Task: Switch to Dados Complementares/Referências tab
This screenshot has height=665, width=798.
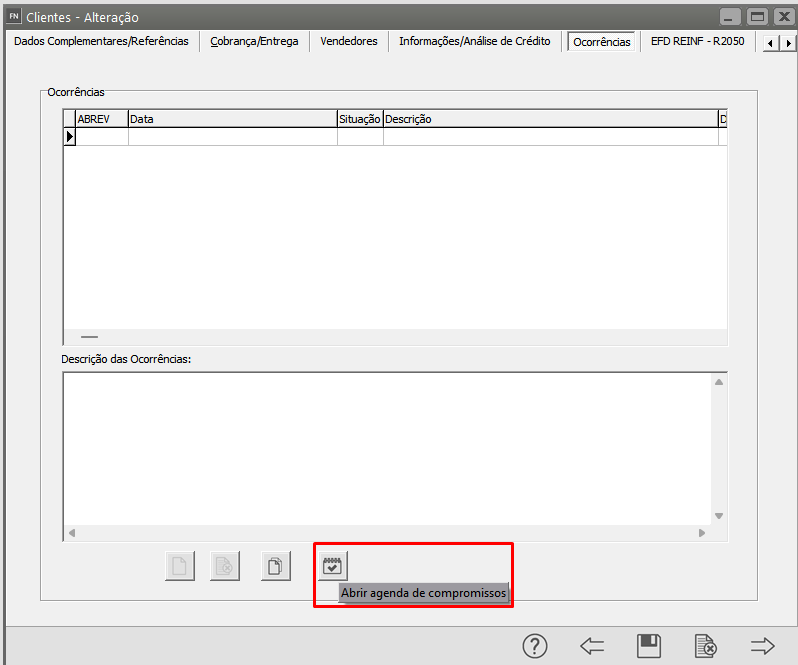Action: (101, 42)
